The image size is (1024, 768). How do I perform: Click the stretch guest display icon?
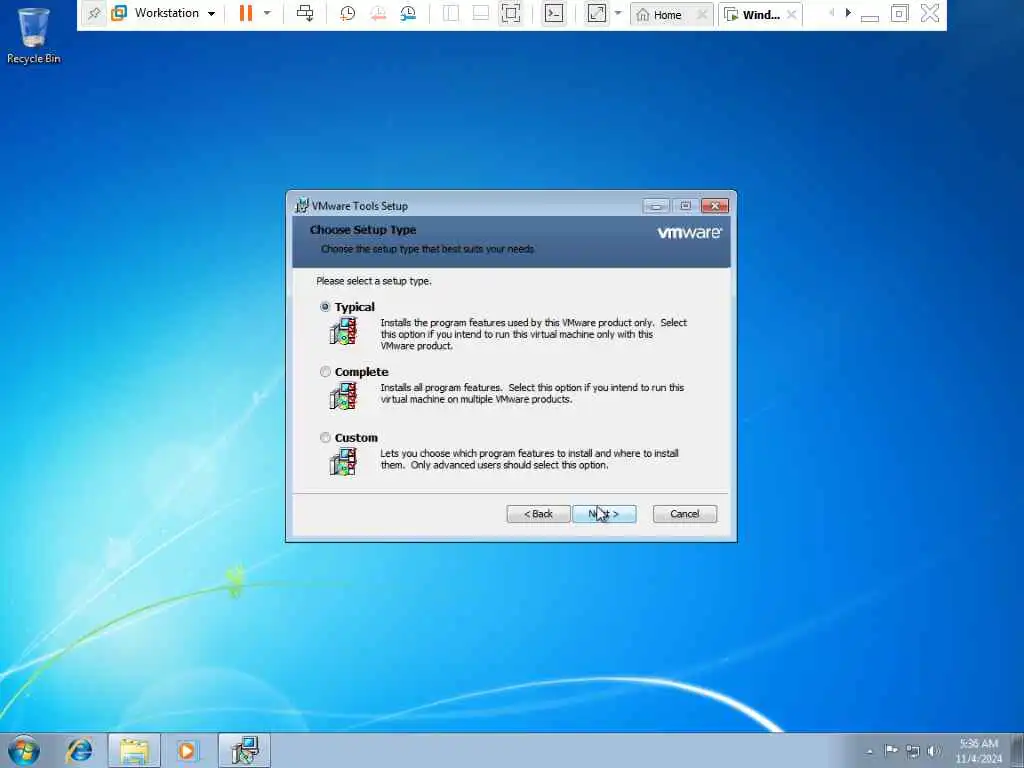tap(596, 13)
